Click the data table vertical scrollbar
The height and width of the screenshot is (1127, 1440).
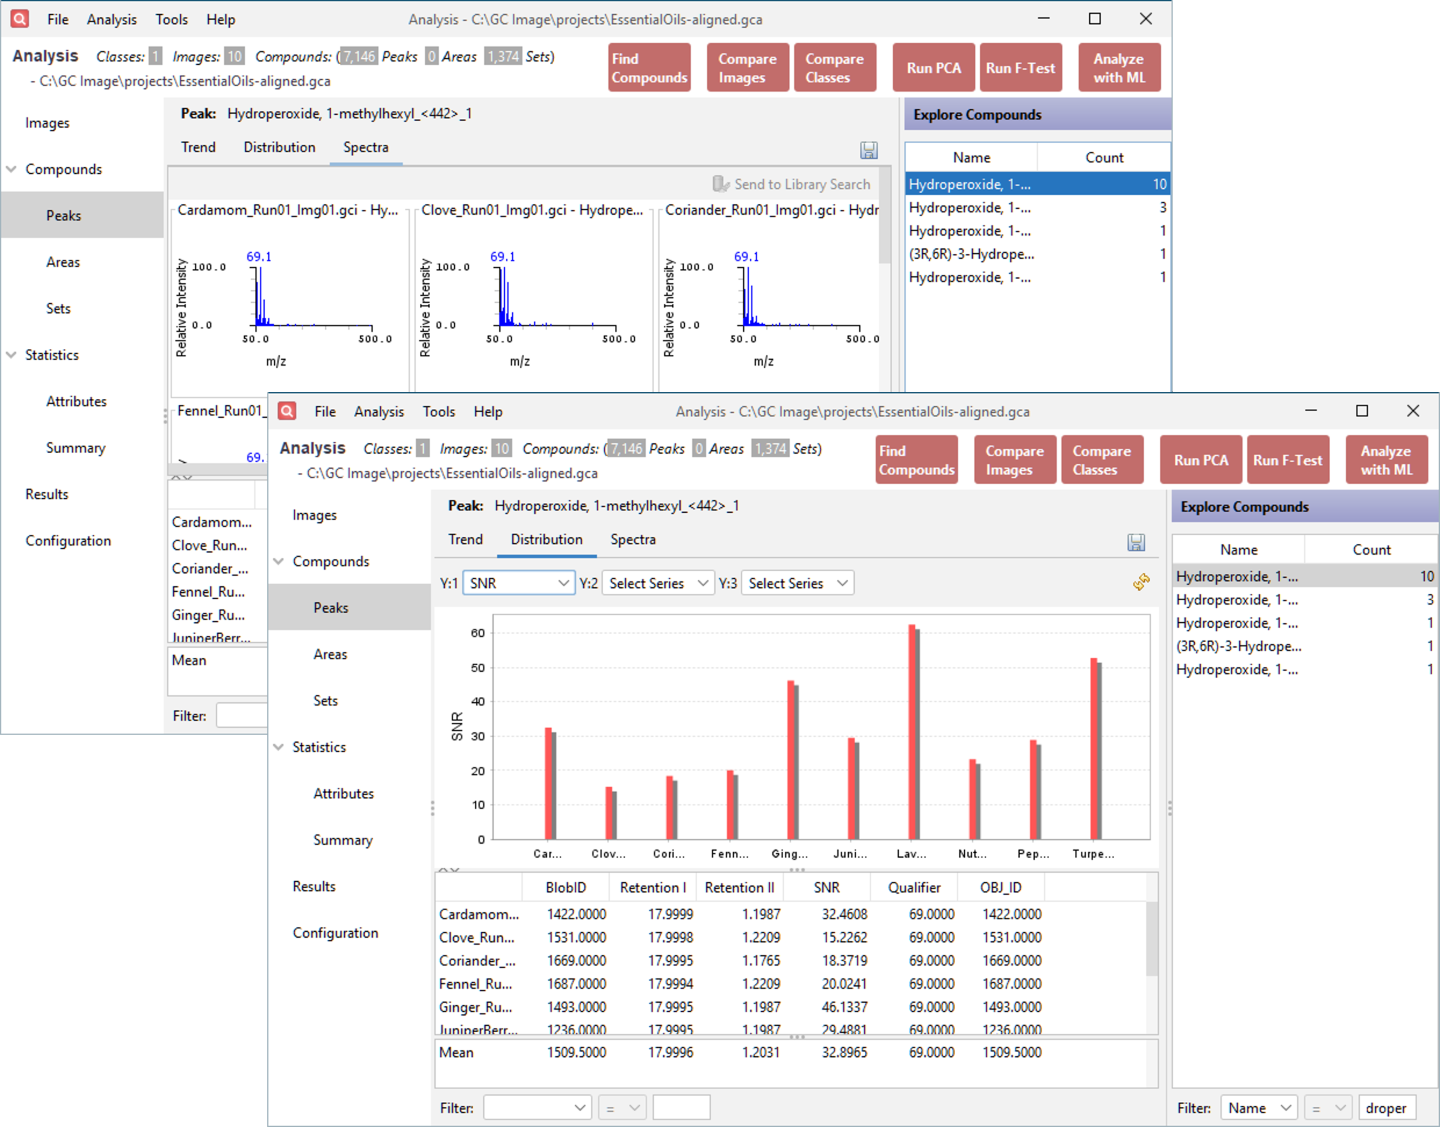coord(1151,940)
